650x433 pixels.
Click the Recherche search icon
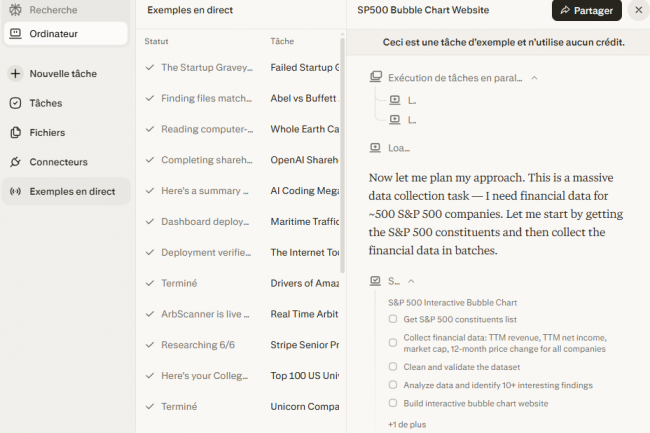pos(15,9)
